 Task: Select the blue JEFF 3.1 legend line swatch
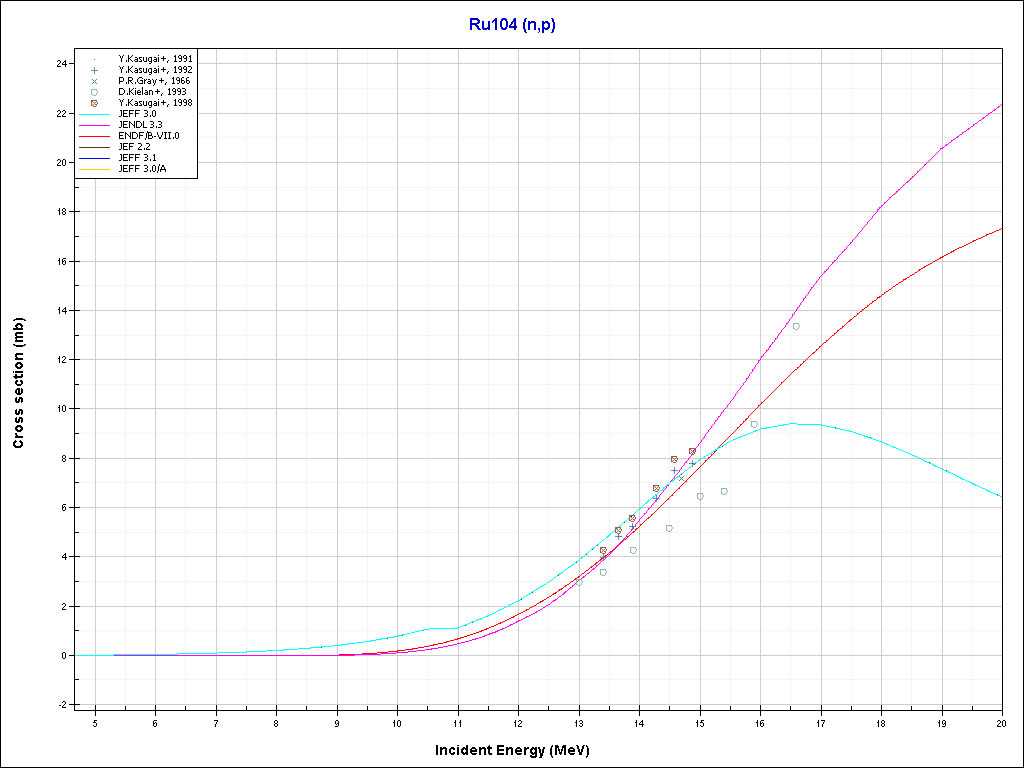click(94, 157)
